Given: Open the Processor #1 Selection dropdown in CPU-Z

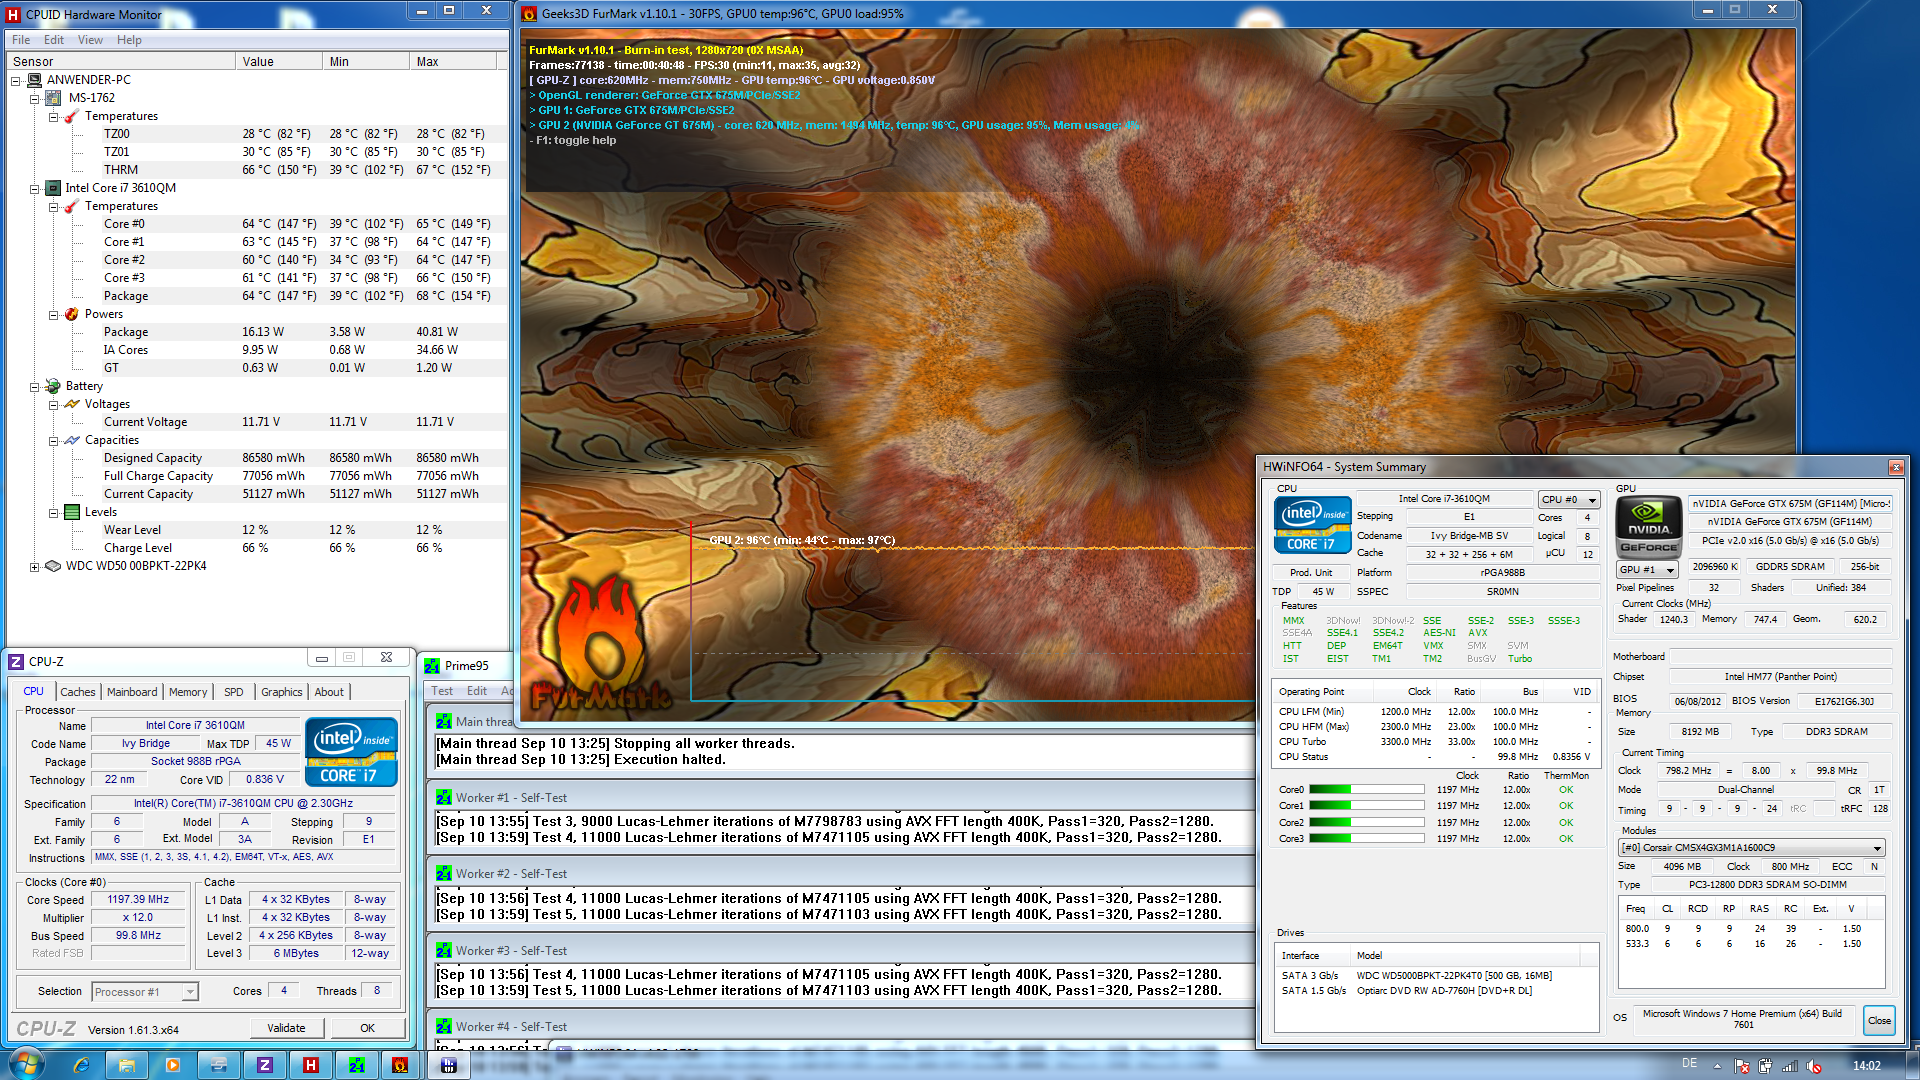Looking at the screenshot, I should tap(145, 991).
